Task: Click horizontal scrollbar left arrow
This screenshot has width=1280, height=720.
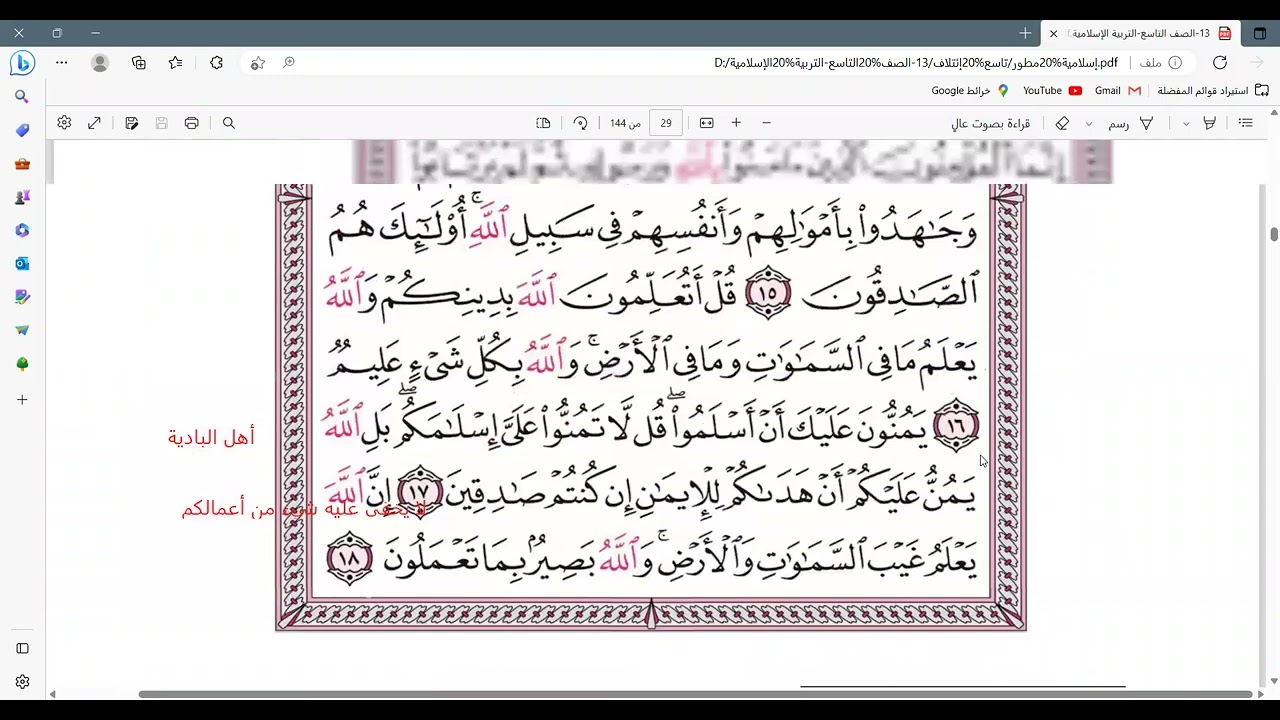Action: 52,694
